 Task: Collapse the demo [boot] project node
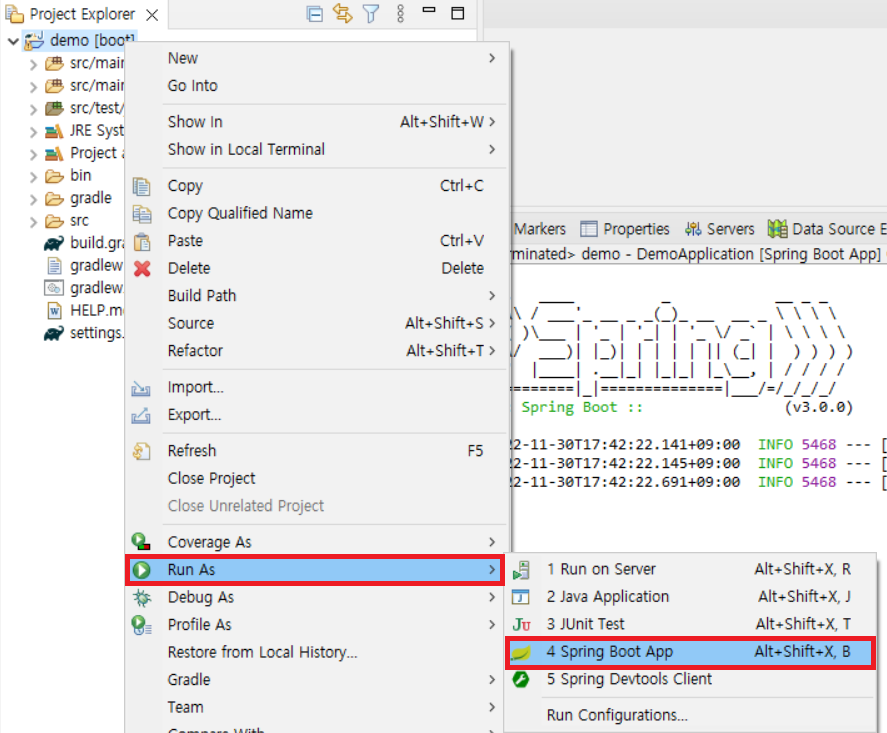(x=13, y=41)
